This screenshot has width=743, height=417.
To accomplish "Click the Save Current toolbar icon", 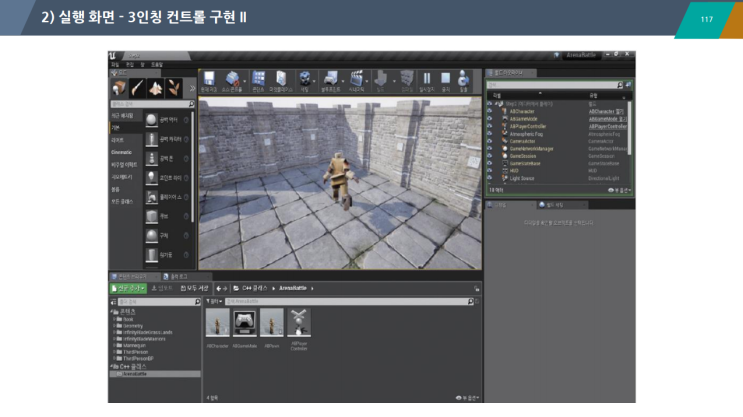I will click(209, 79).
